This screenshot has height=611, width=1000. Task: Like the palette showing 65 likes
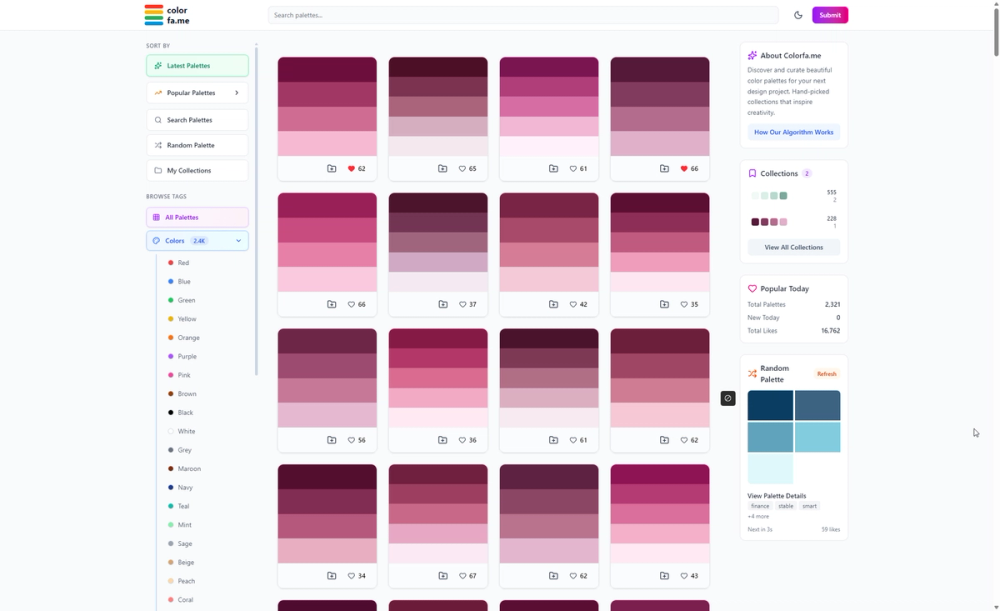click(x=460, y=169)
